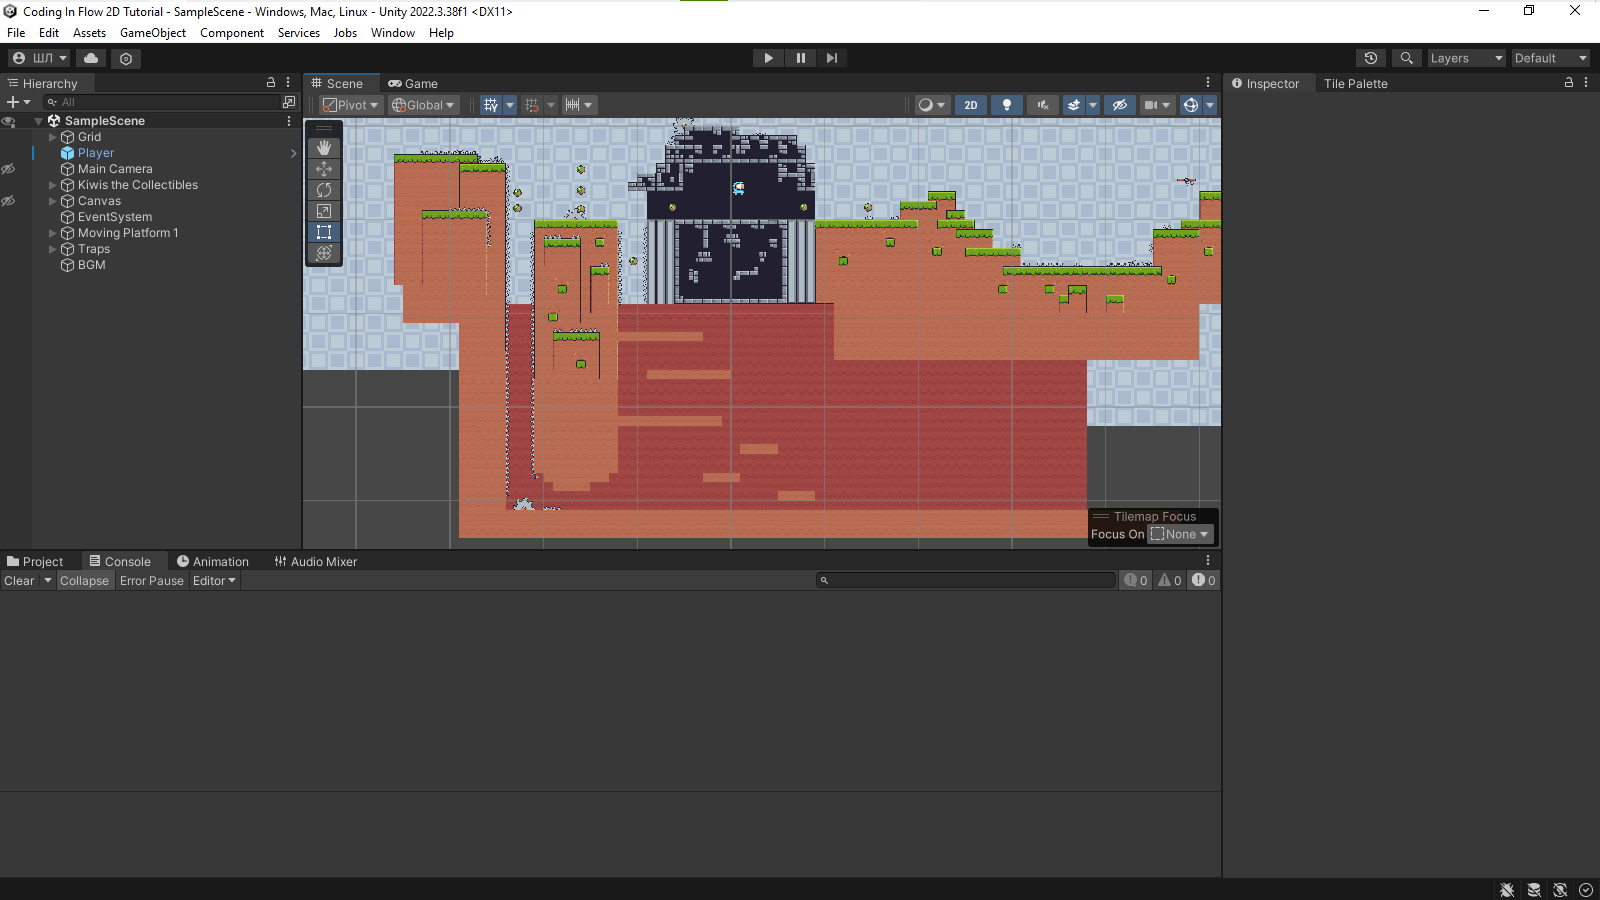Open the Layers dropdown
Screen dimensions: 1600x900
(x=1466, y=58)
